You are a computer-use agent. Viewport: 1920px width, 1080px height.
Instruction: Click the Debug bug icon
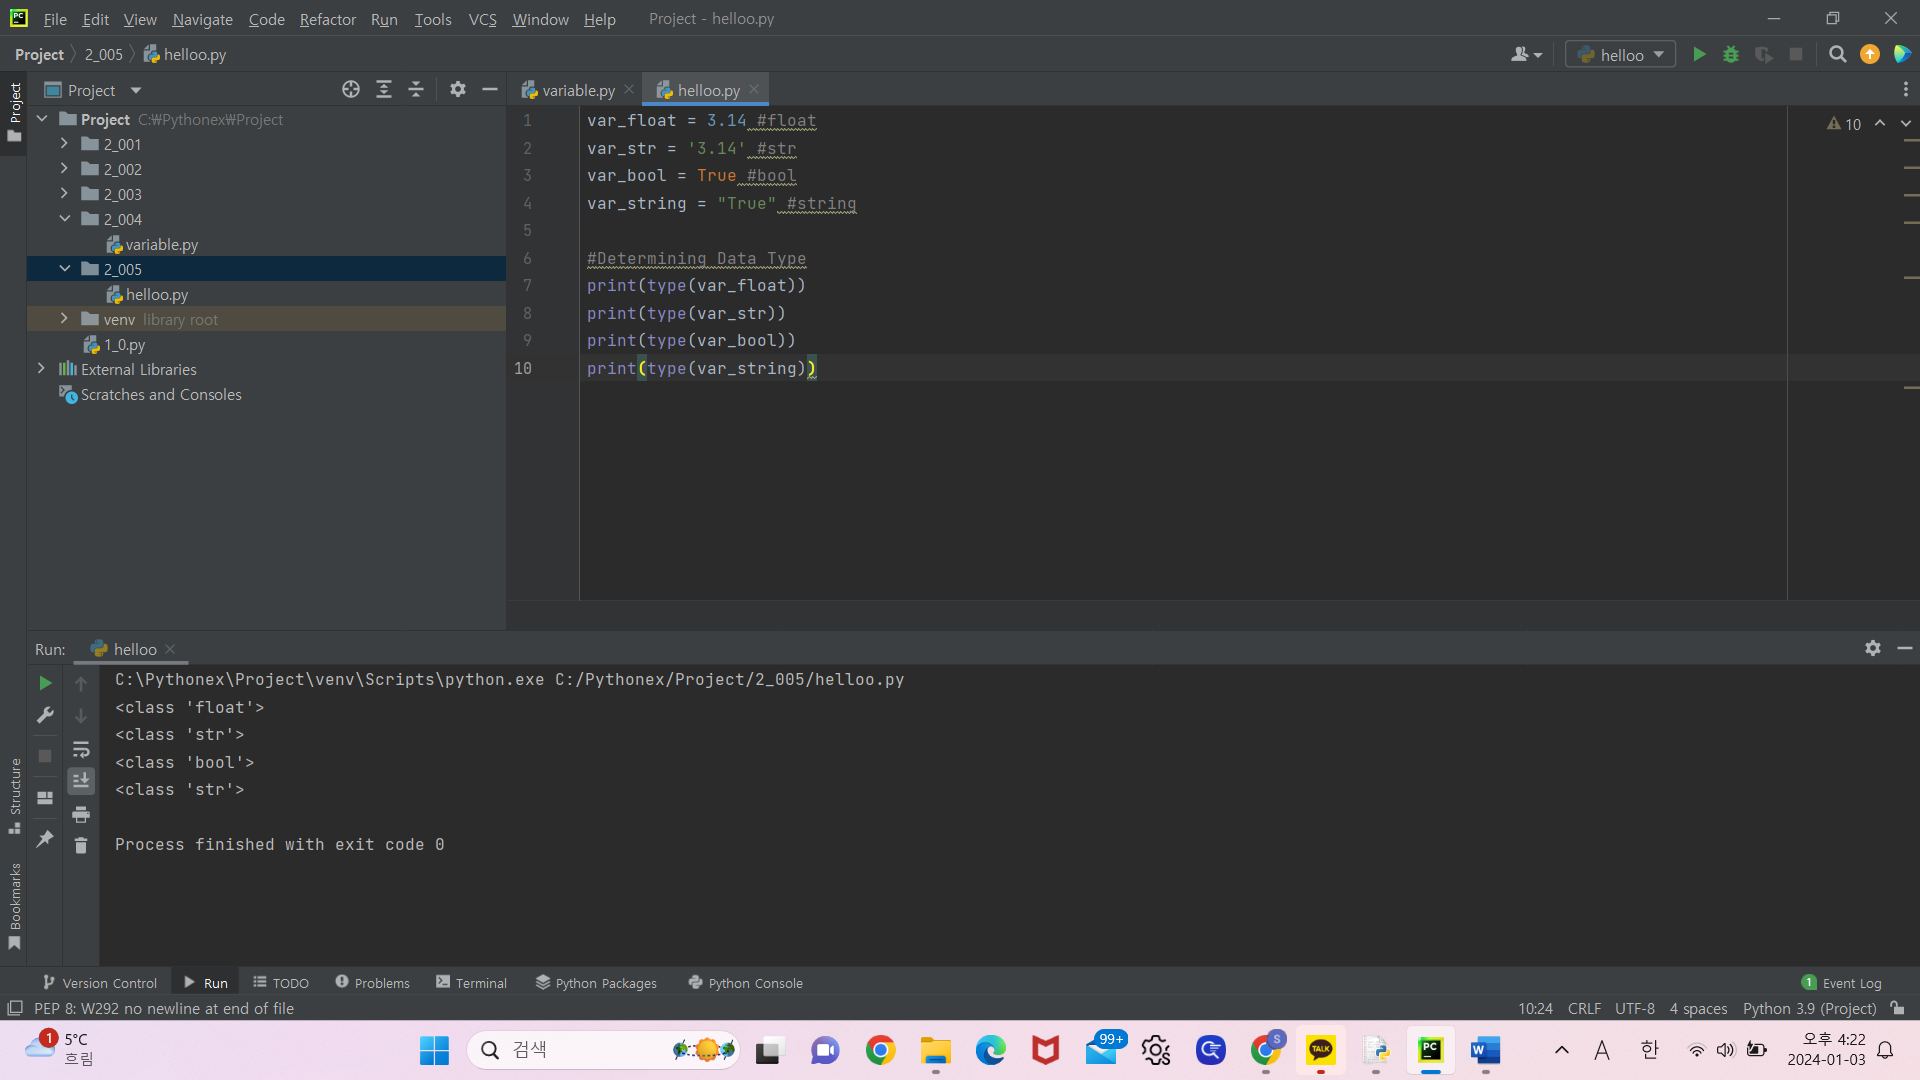coord(1731,55)
